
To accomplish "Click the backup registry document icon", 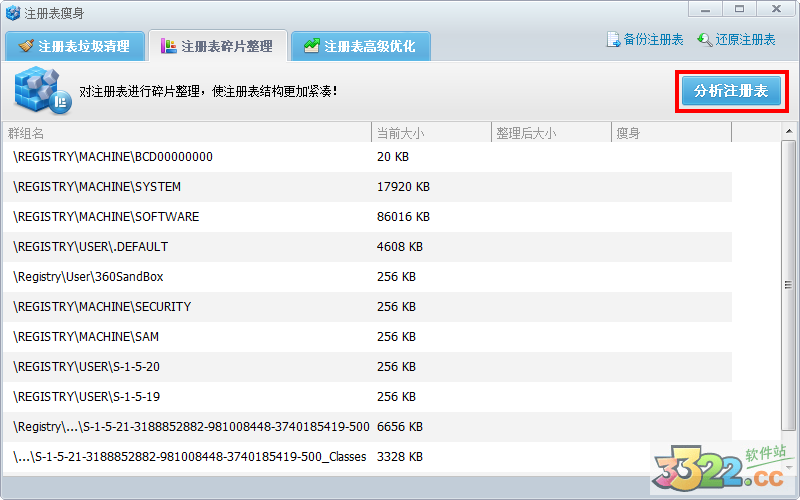I will [x=613, y=40].
